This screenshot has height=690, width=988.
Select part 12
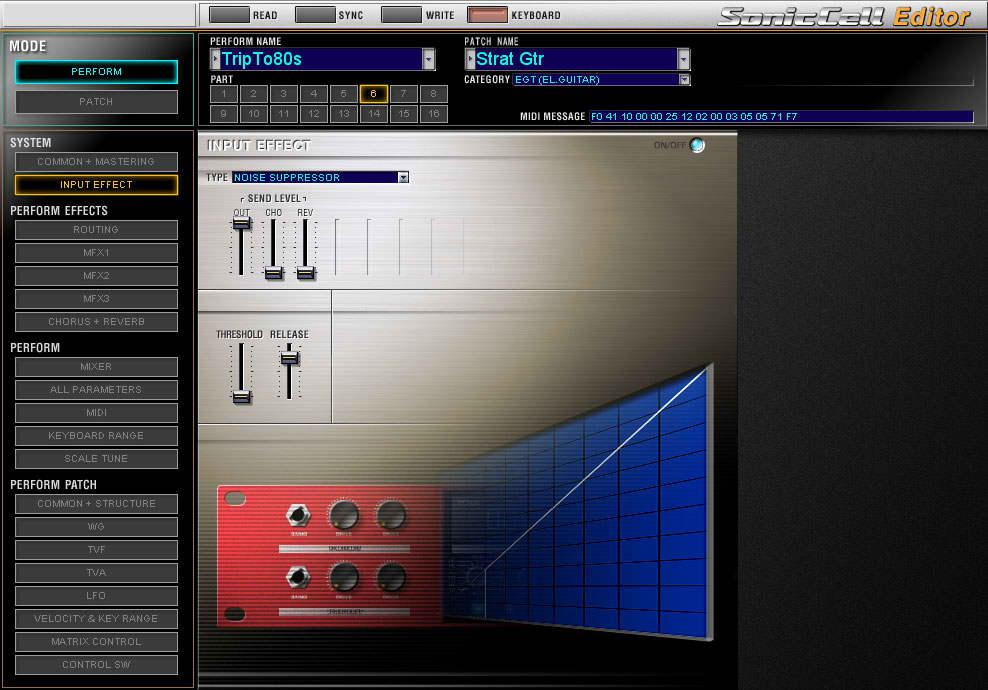coord(313,114)
